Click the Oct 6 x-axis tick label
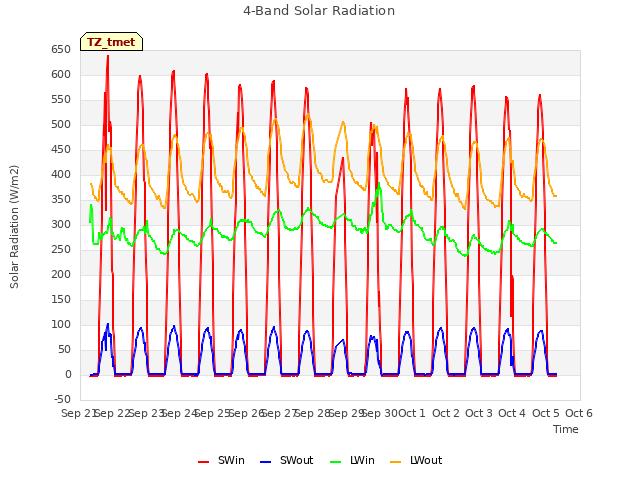 pos(579,413)
